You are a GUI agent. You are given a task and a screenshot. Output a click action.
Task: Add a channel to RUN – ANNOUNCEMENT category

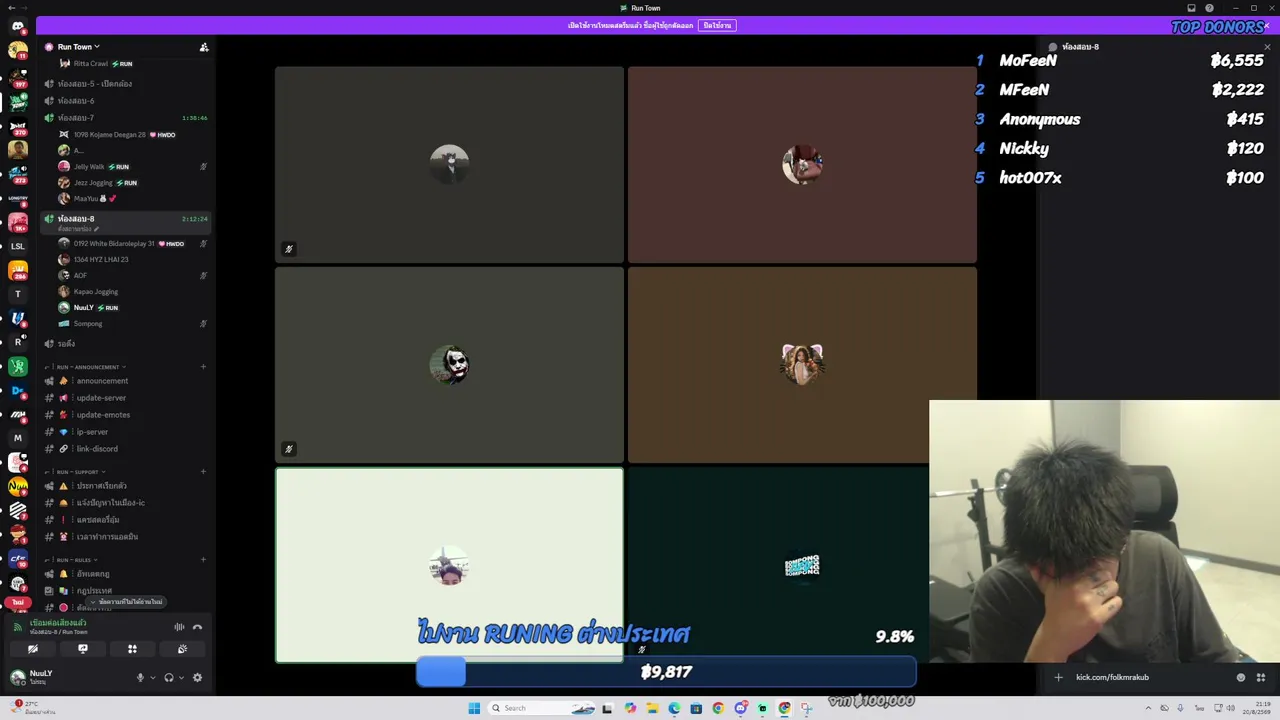203,367
